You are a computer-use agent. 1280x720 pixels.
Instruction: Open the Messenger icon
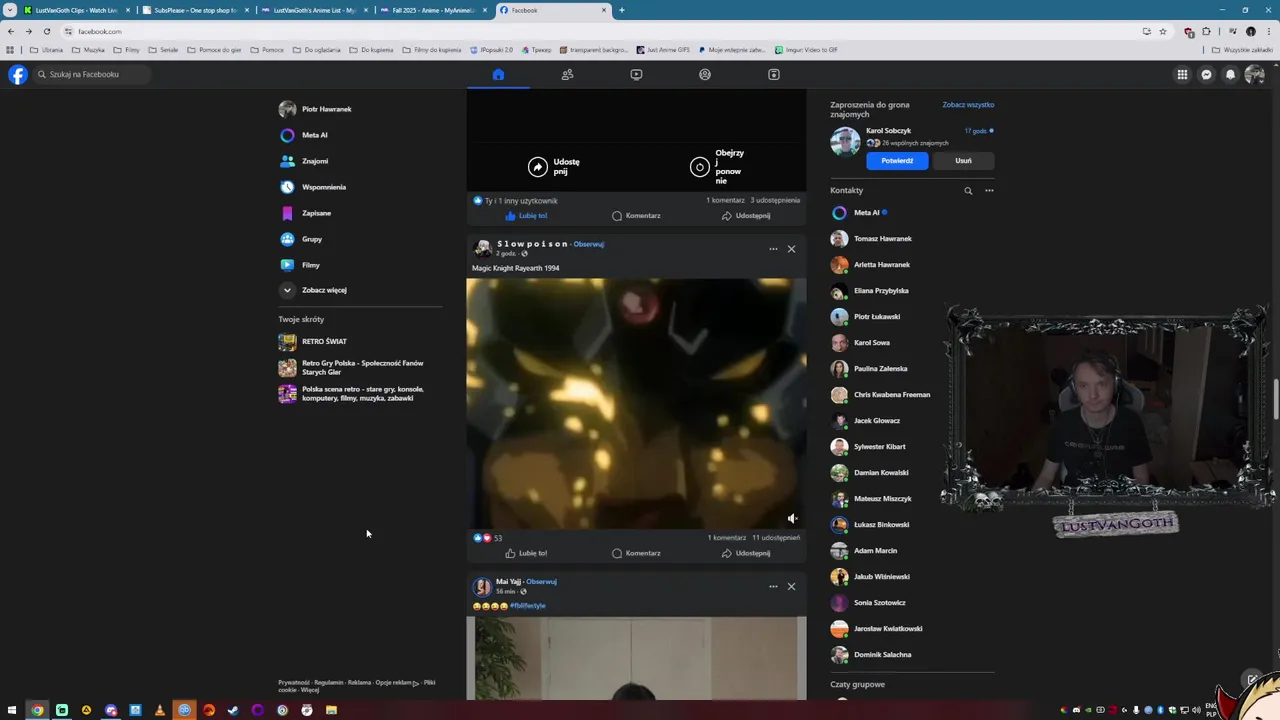[1207, 74]
